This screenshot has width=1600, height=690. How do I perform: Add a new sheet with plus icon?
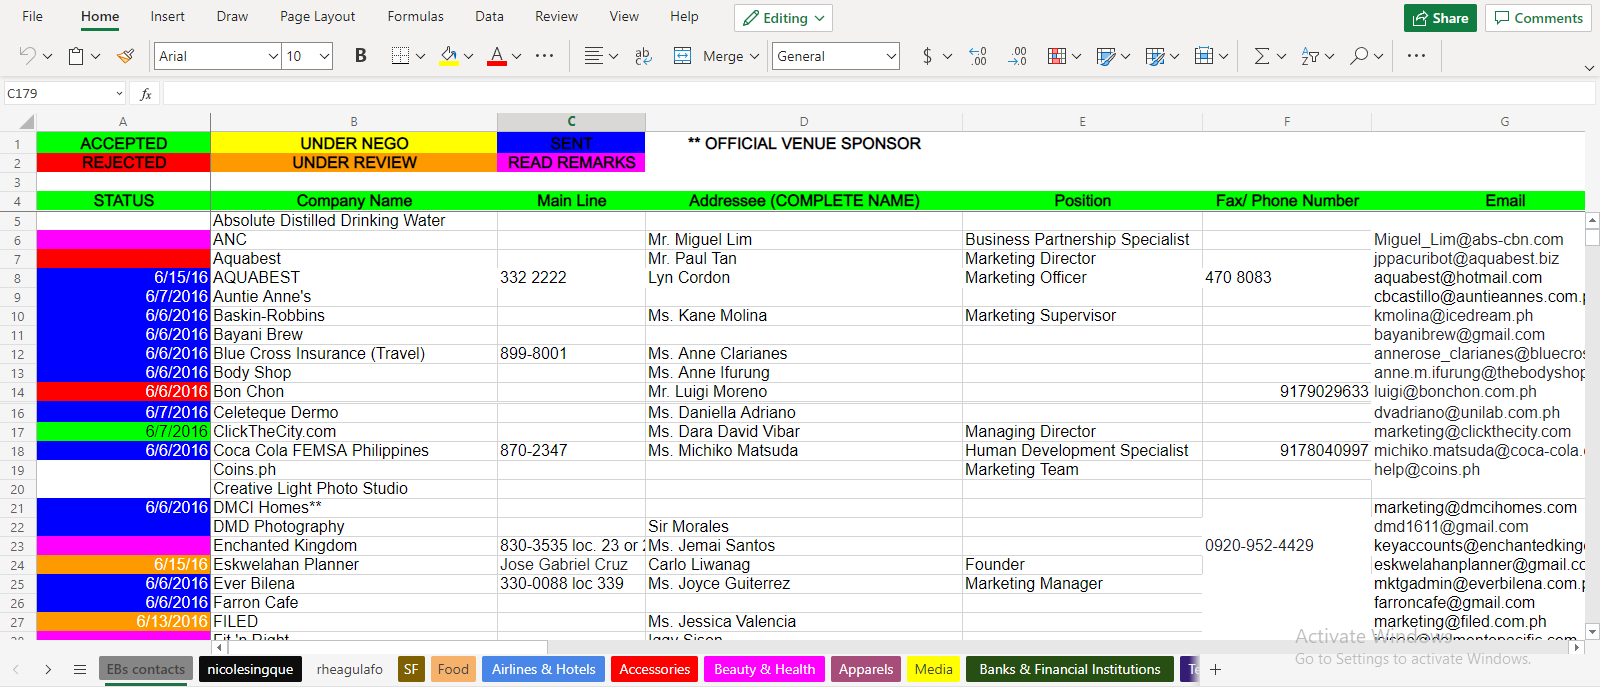1215,670
